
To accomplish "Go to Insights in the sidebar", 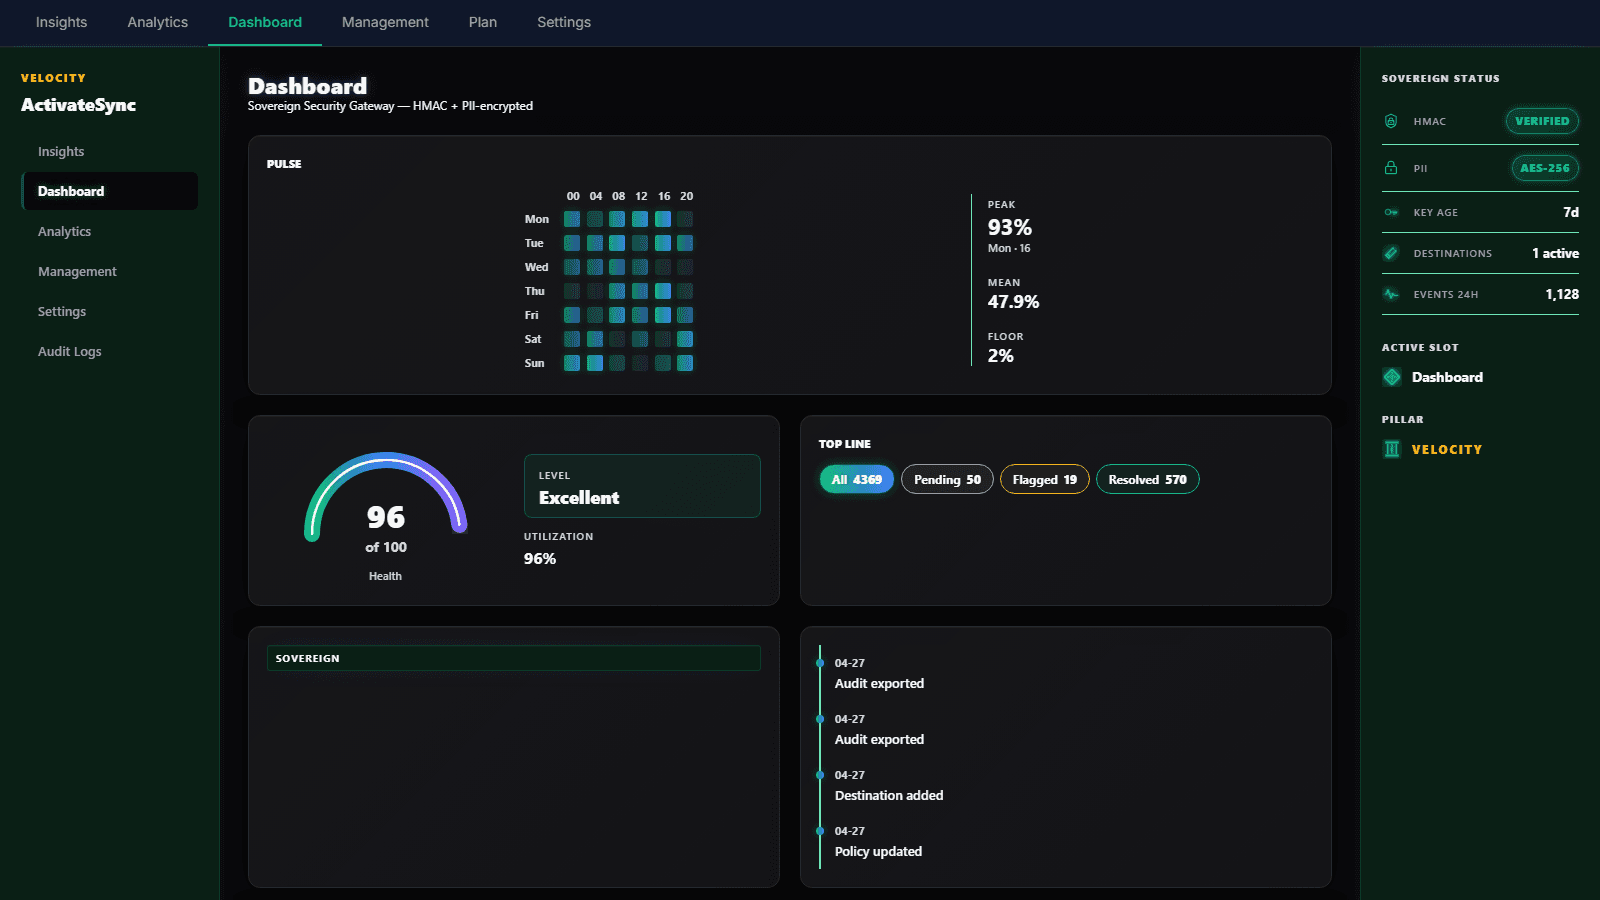I will pyautogui.click(x=110, y=151).
